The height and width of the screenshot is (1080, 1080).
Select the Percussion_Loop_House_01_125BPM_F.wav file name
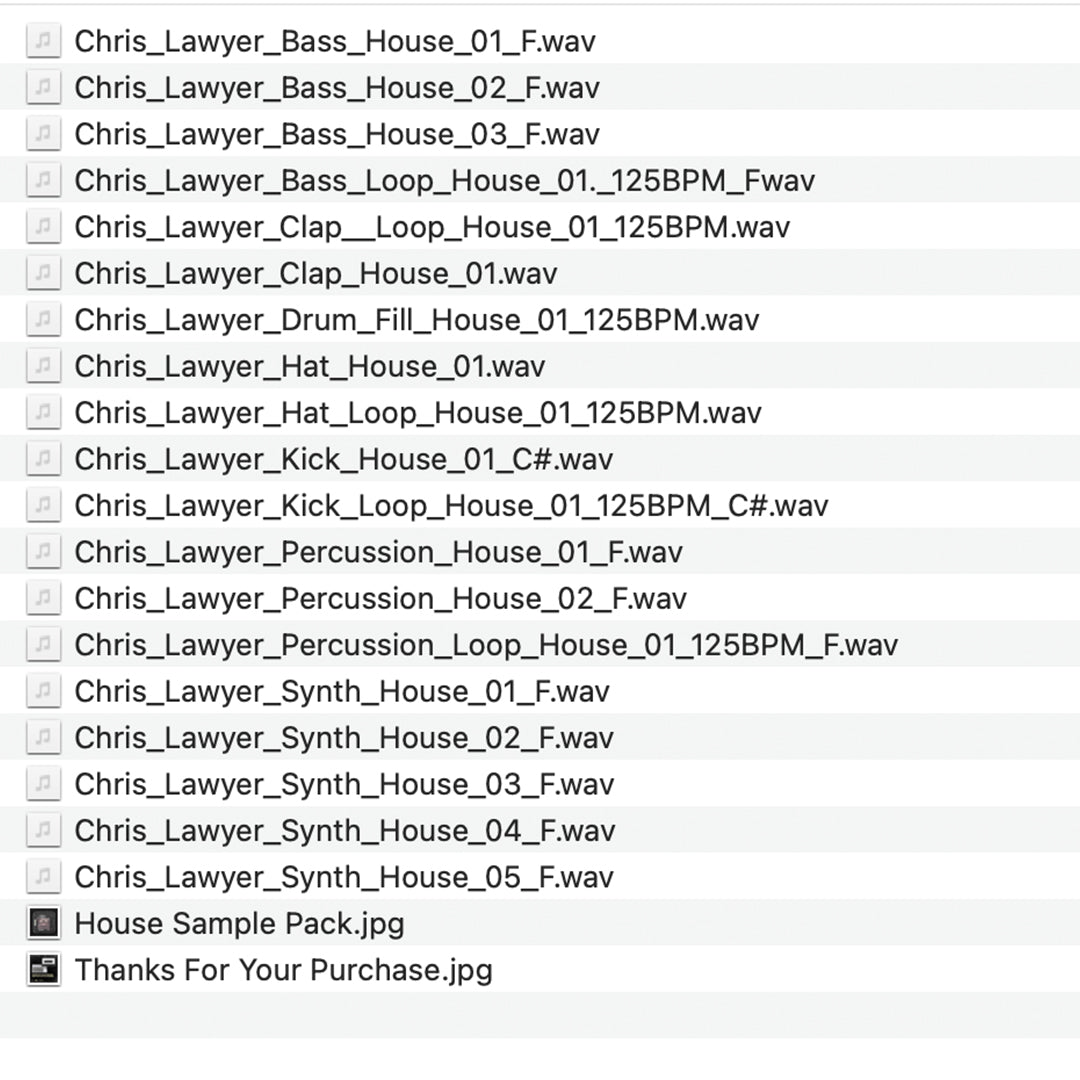[x=485, y=645]
